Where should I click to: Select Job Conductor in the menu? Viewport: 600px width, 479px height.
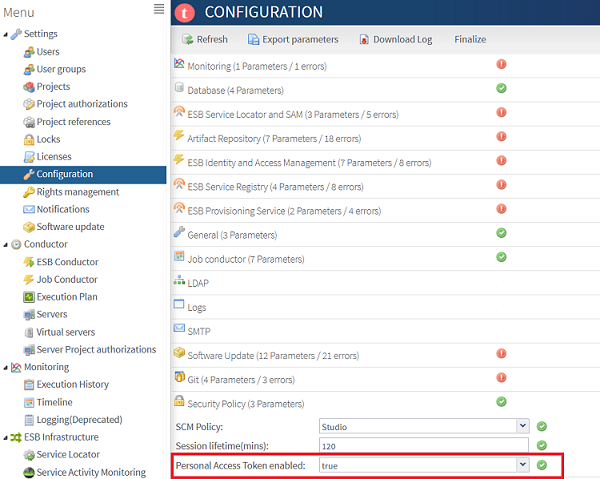[x=67, y=280]
